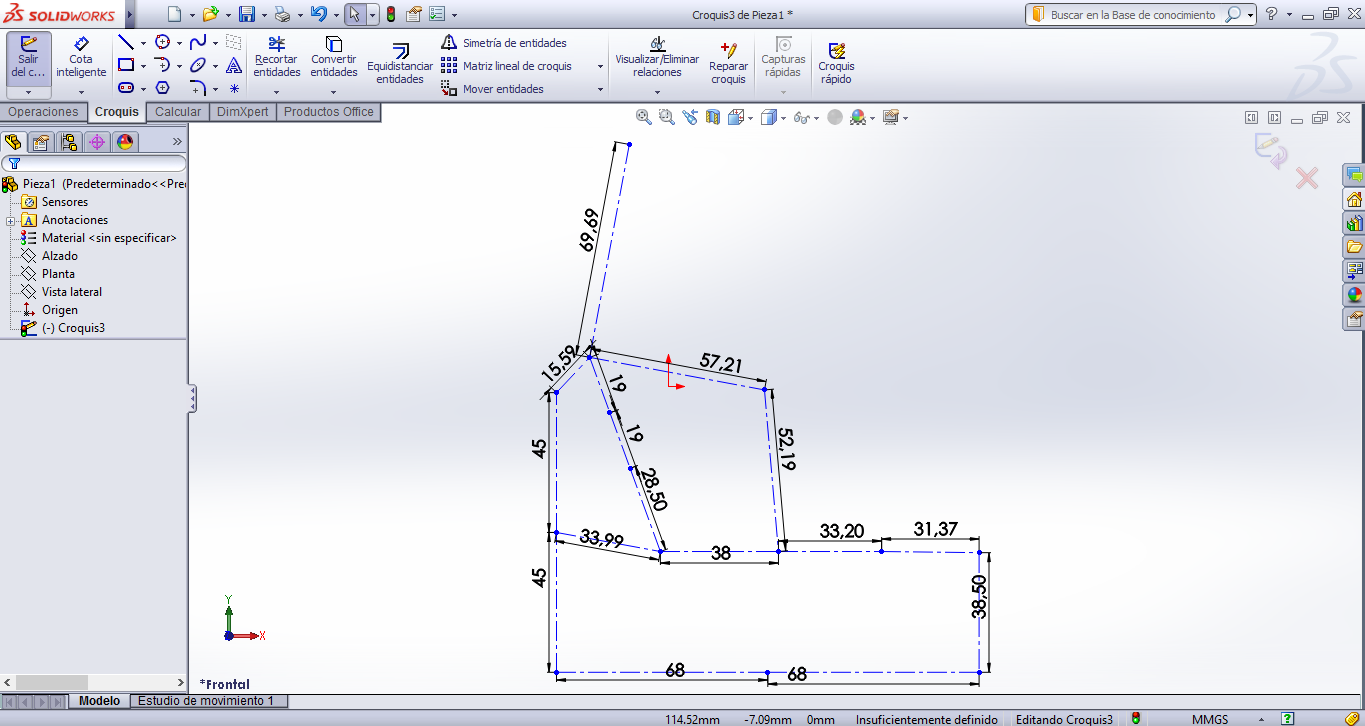Click the MMGS units status button

click(1210, 719)
